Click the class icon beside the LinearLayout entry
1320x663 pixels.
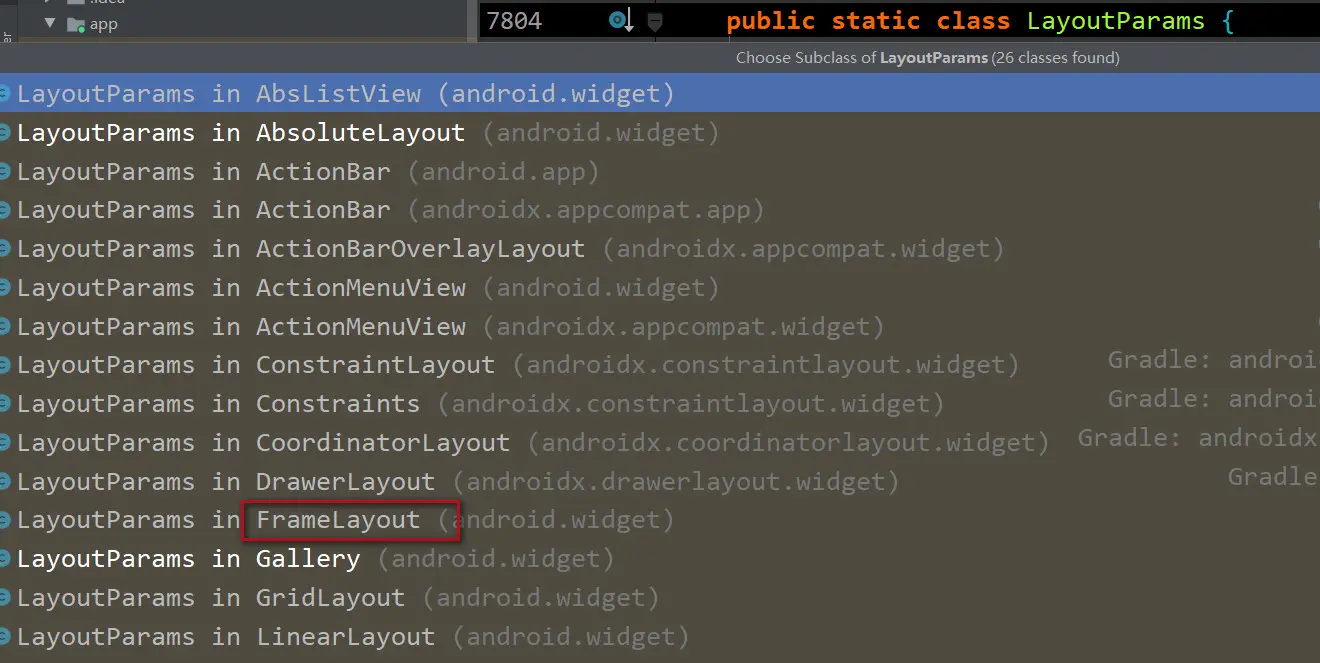coord(5,637)
